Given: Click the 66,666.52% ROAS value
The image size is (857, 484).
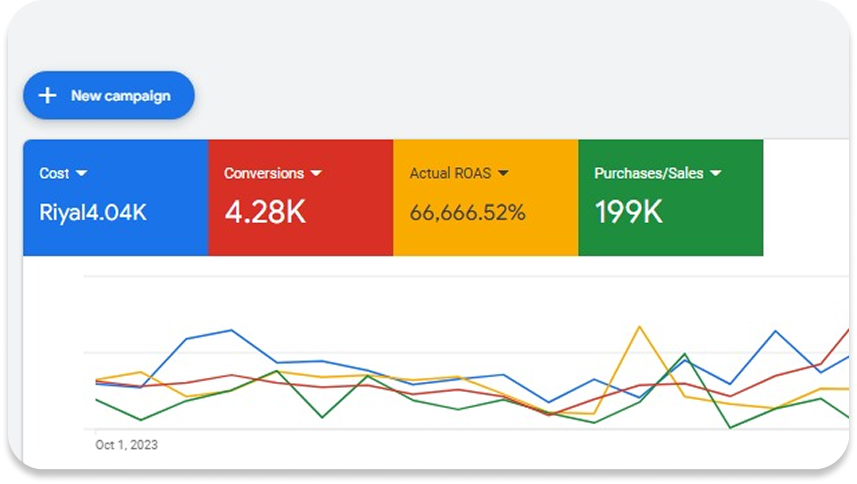Looking at the screenshot, I should tap(467, 212).
